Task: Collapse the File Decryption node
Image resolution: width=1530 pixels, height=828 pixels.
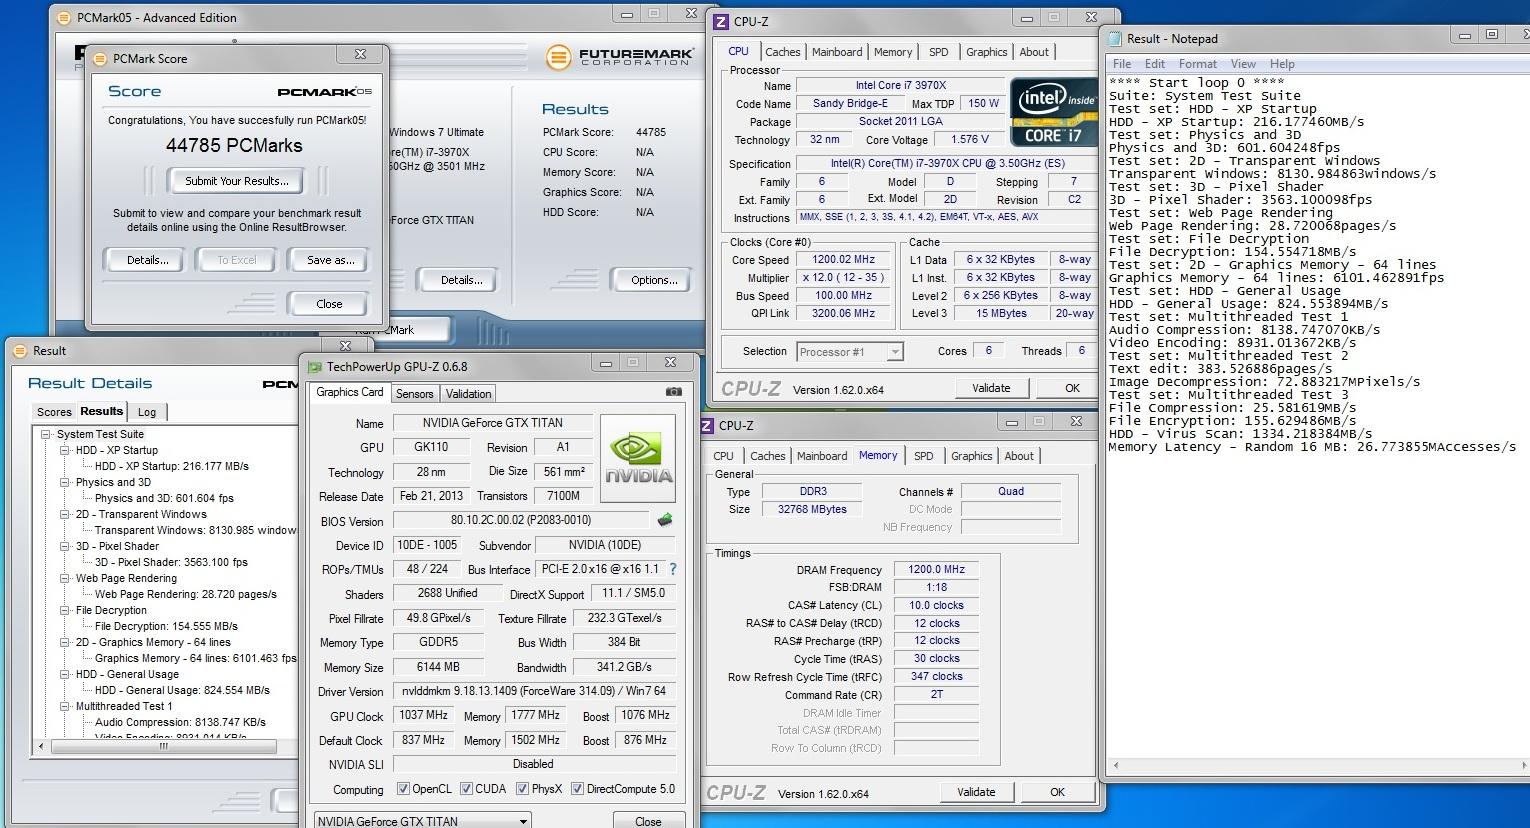Action: tap(65, 610)
